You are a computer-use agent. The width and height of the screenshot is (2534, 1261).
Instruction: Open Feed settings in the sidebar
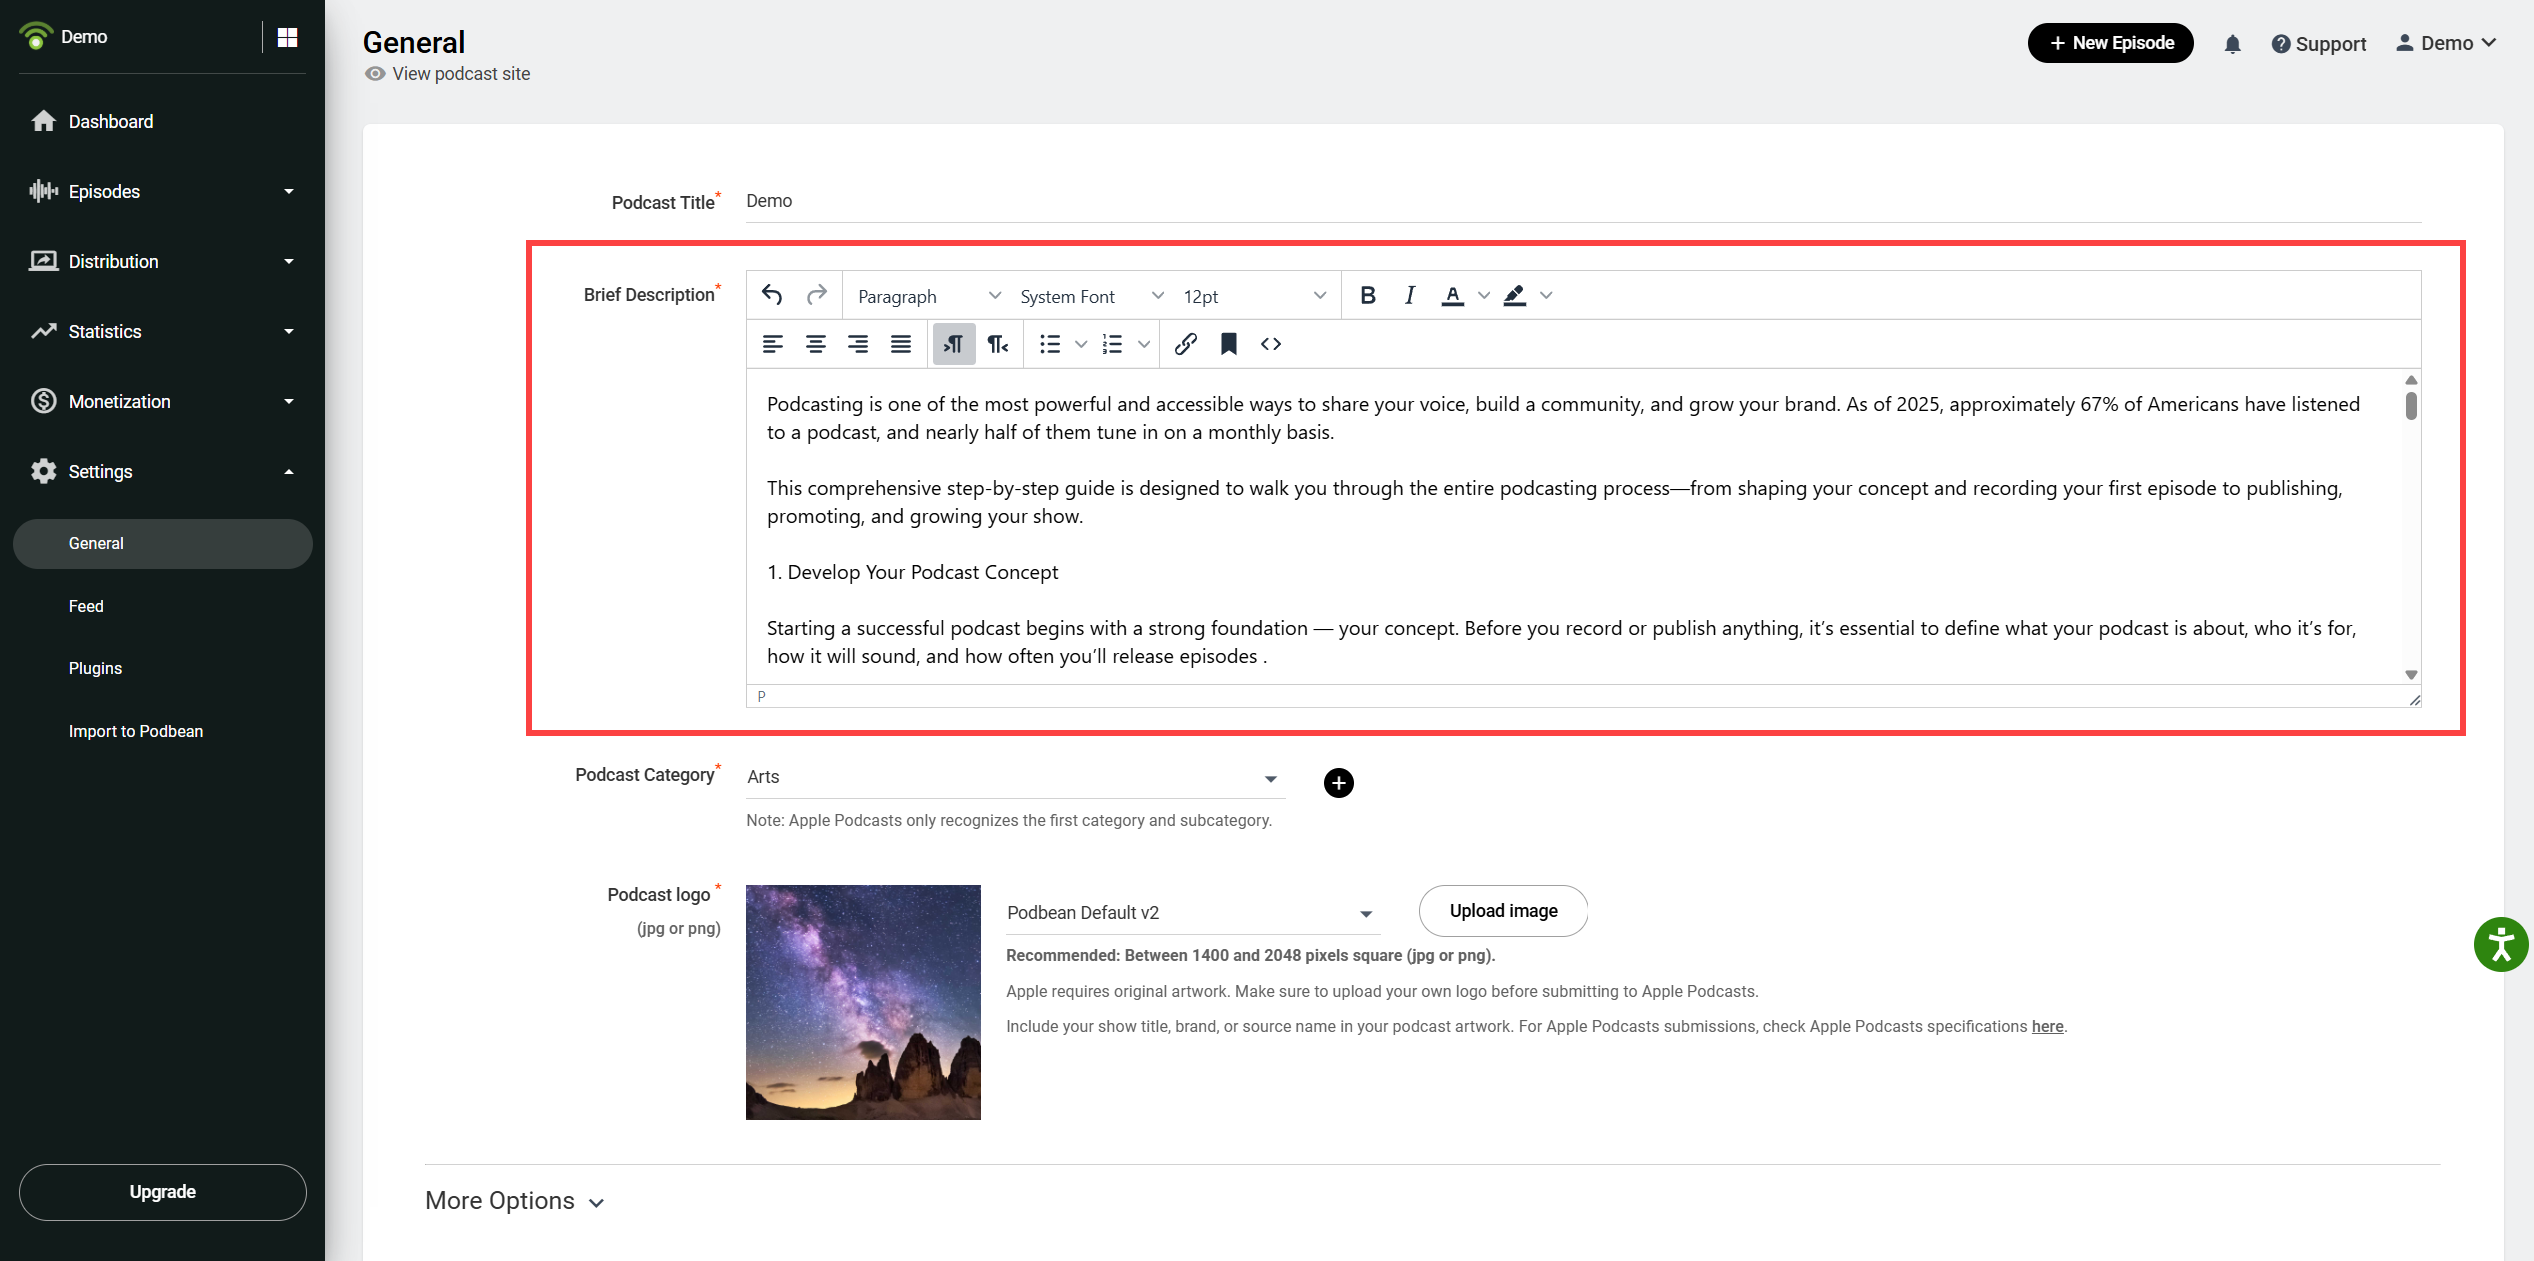(86, 606)
